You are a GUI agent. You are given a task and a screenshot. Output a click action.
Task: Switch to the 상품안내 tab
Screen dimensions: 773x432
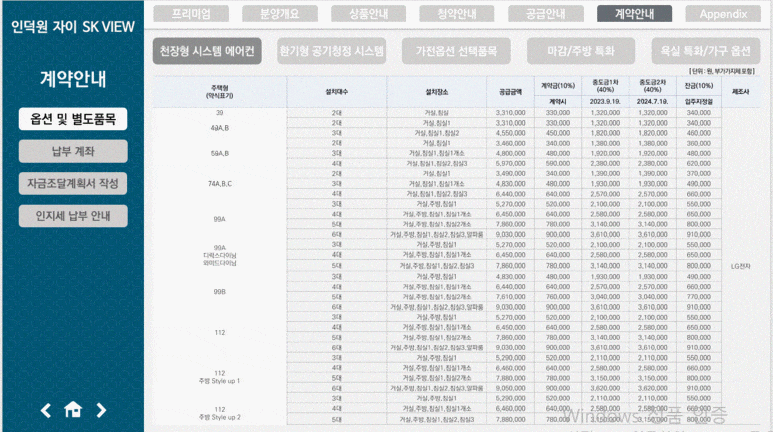click(368, 14)
